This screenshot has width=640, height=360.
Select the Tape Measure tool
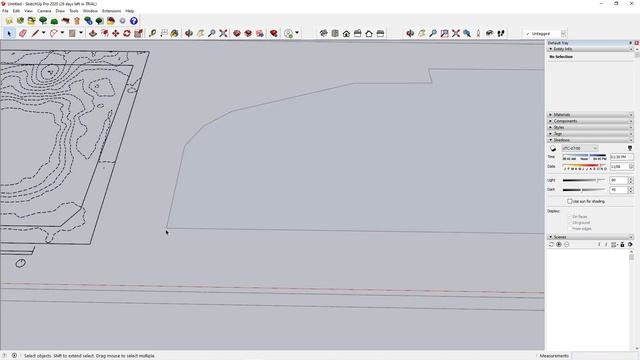coord(152,33)
